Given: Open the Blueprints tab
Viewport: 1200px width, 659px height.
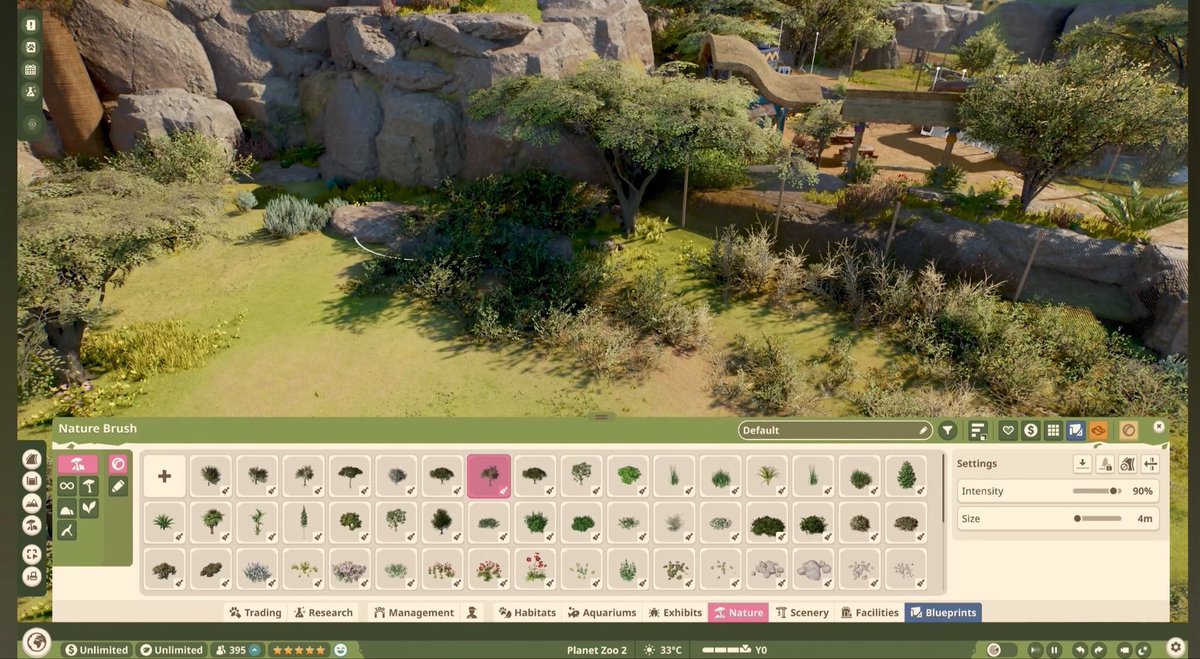Looking at the screenshot, I should pos(943,613).
